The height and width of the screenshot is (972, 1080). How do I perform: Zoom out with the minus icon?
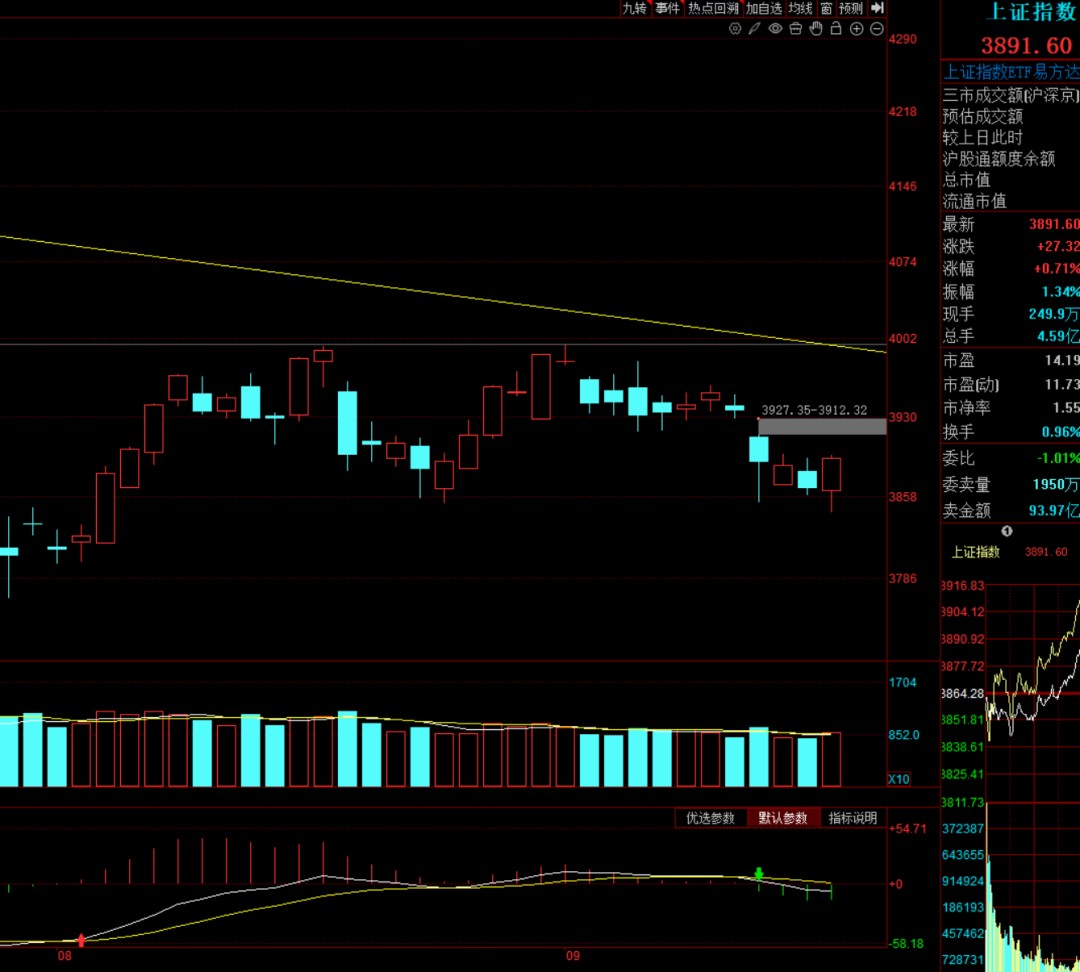pos(877,29)
